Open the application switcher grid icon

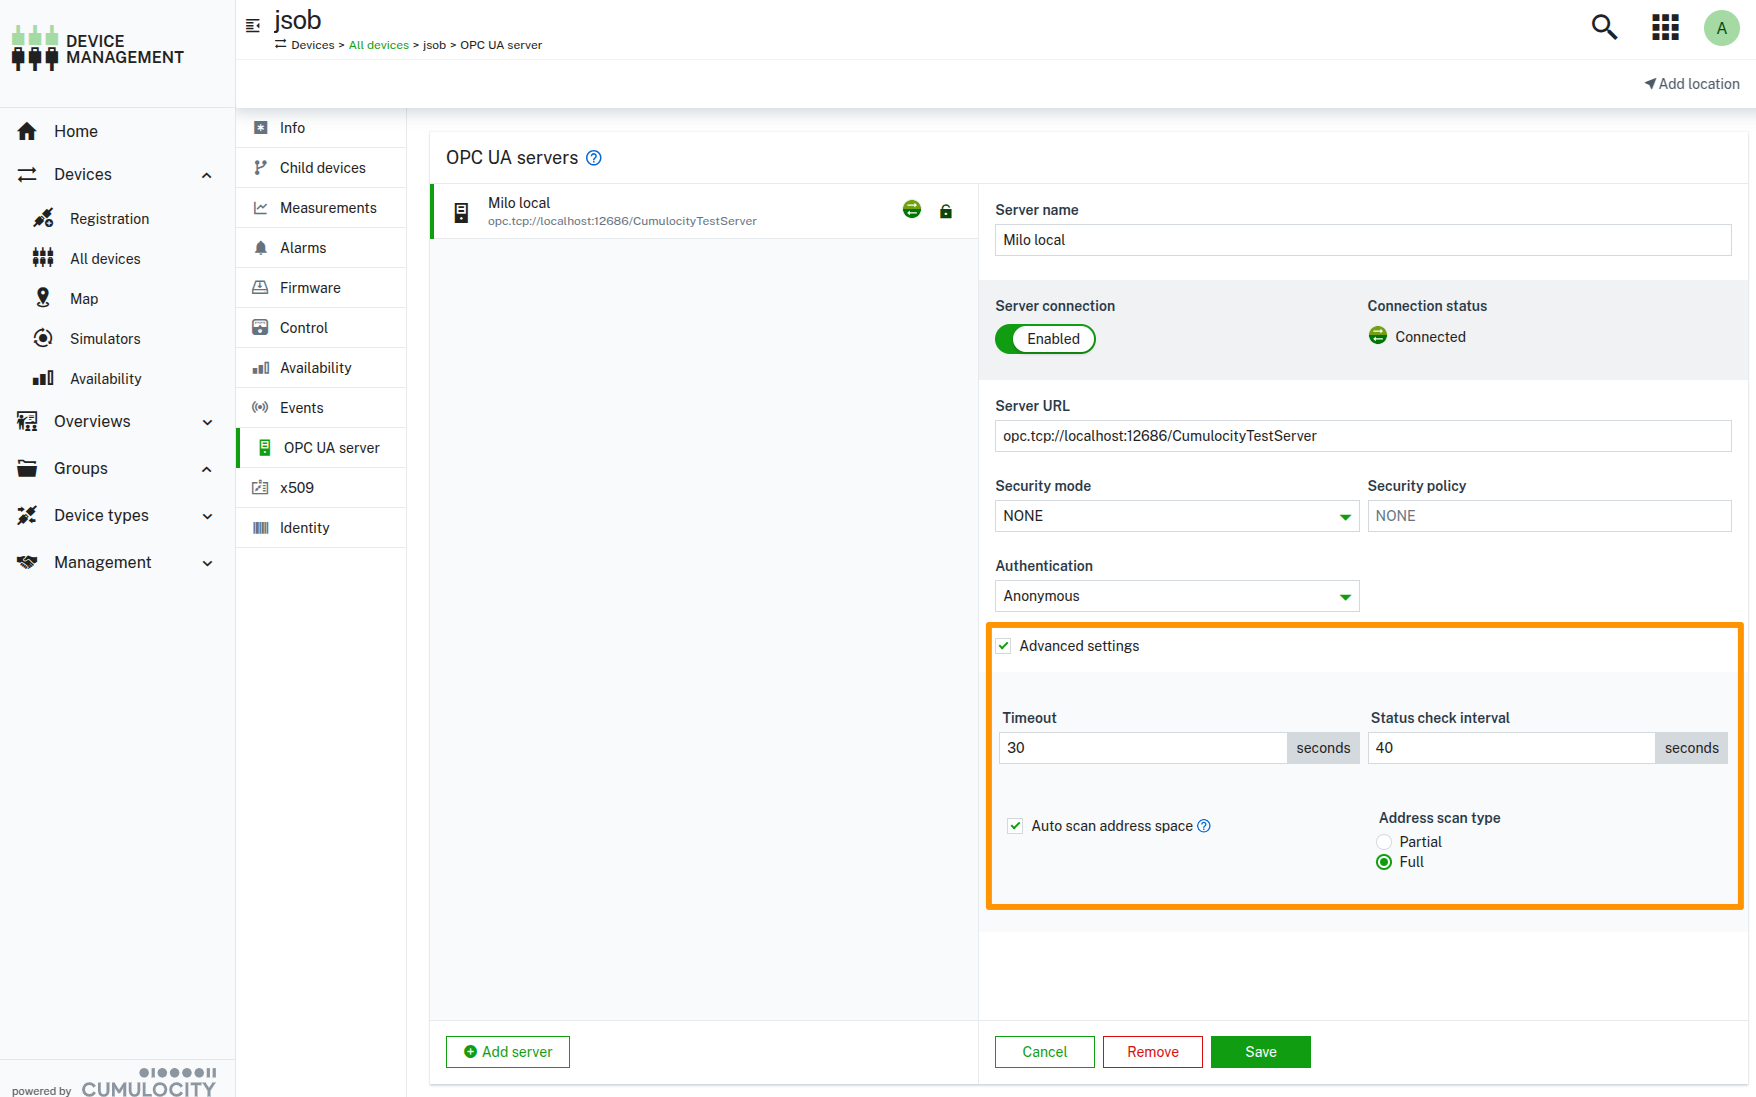pos(1665,27)
